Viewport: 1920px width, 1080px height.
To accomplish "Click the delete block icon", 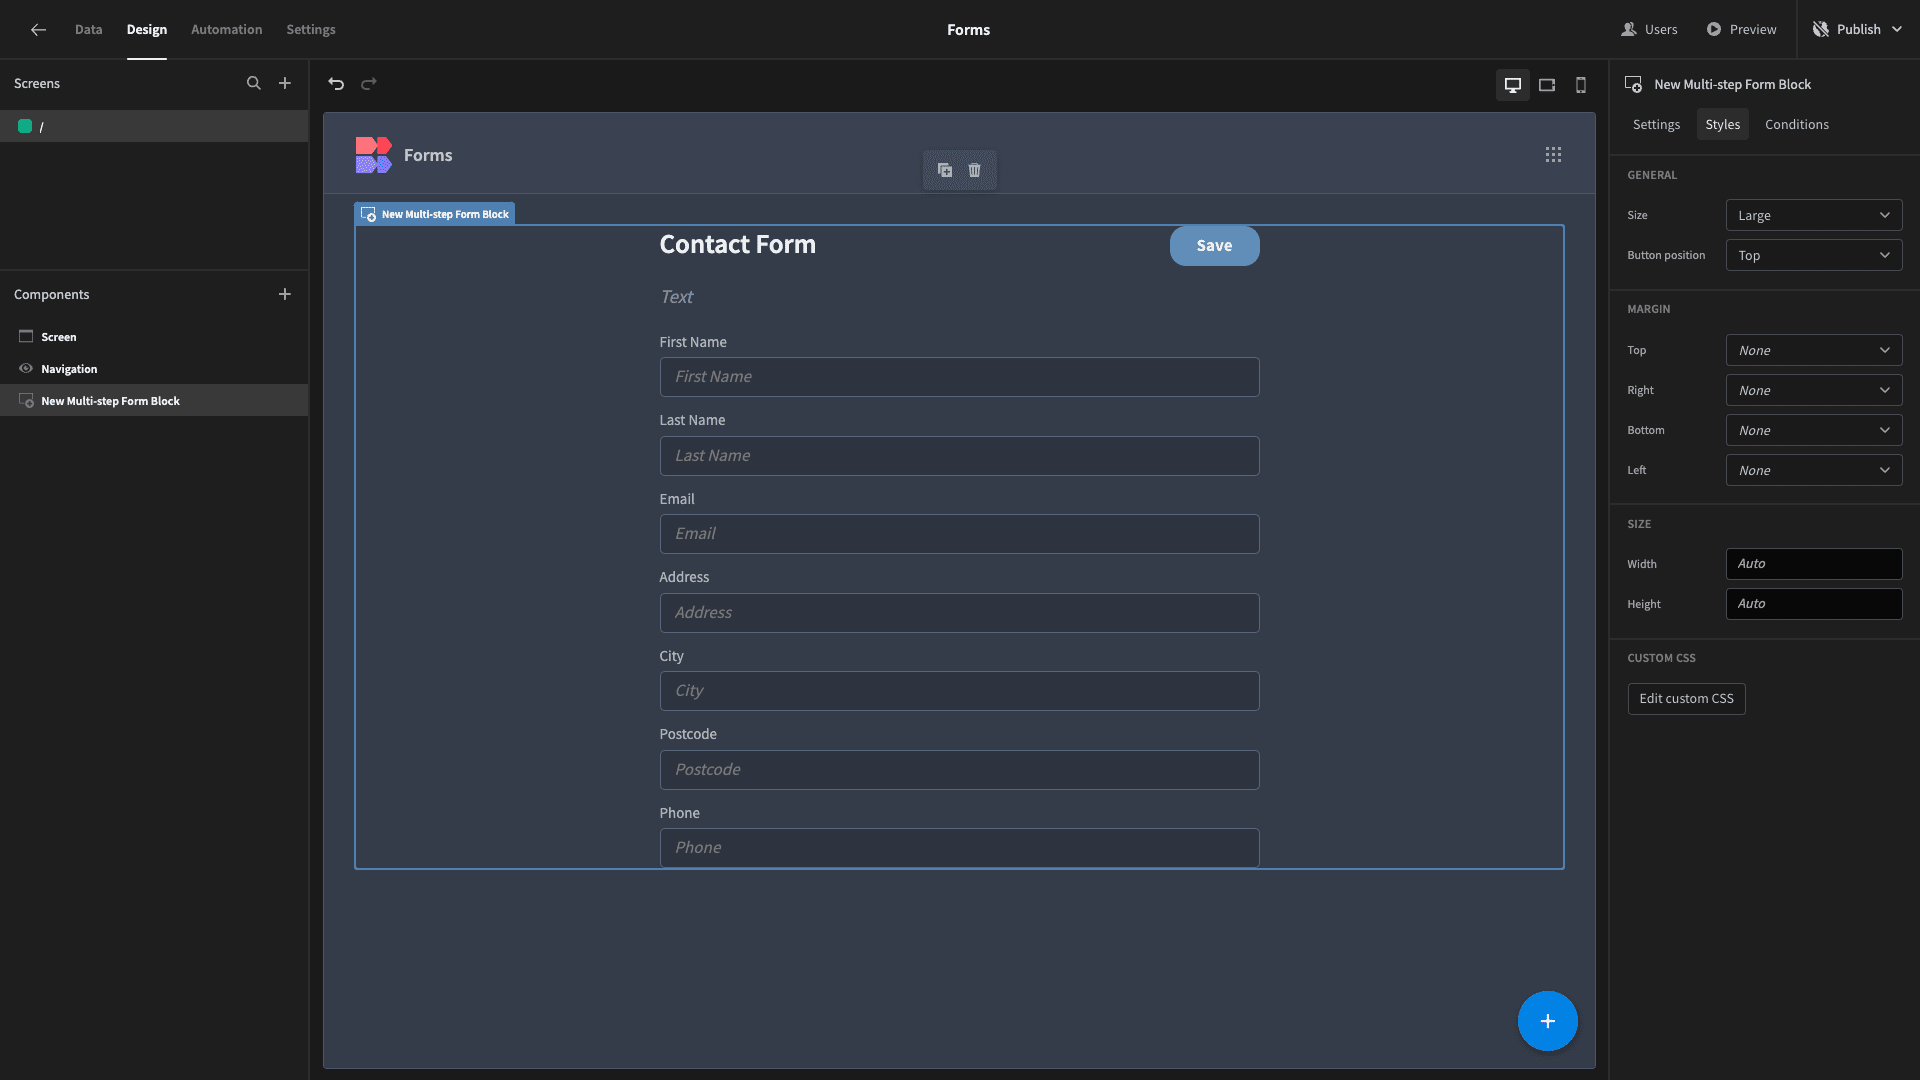I will pyautogui.click(x=976, y=170).
